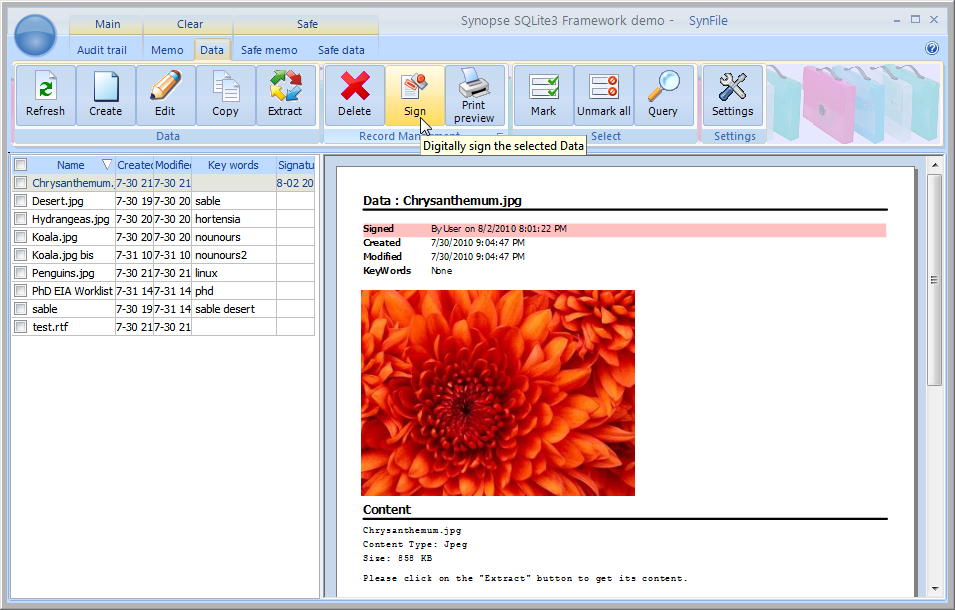
Task: Open the Settings tools icon
Action: (732, 95)
